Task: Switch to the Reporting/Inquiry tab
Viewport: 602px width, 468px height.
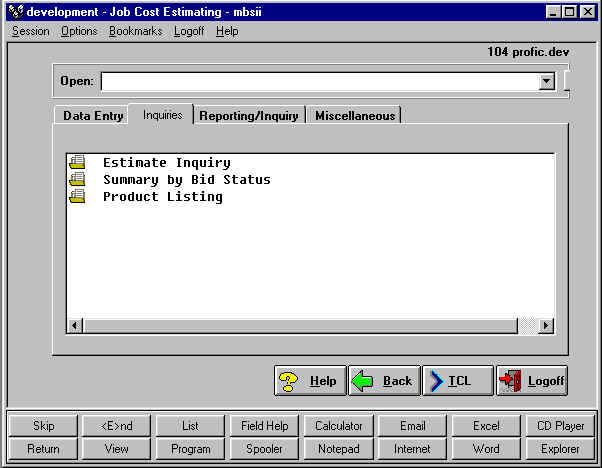Action: click(249, 115)
